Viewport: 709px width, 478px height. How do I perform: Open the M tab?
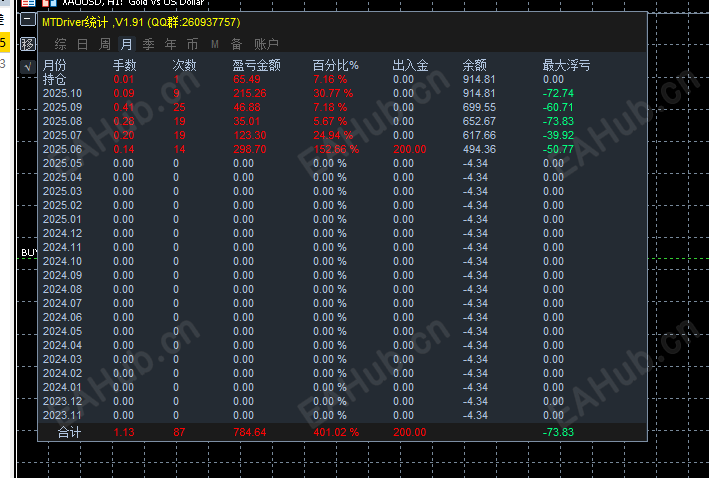coord(215,44)
